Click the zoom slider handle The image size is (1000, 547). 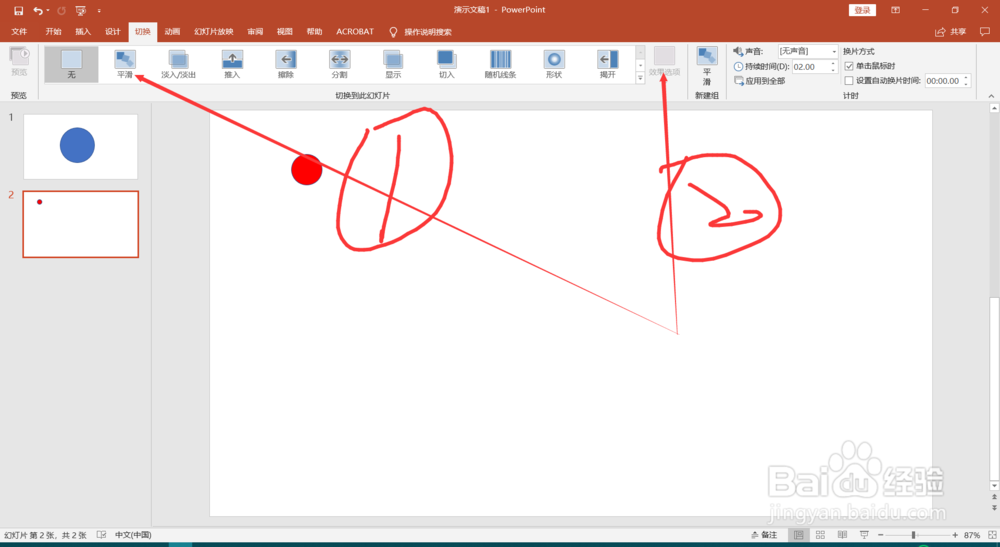click(x=913, y=535)
